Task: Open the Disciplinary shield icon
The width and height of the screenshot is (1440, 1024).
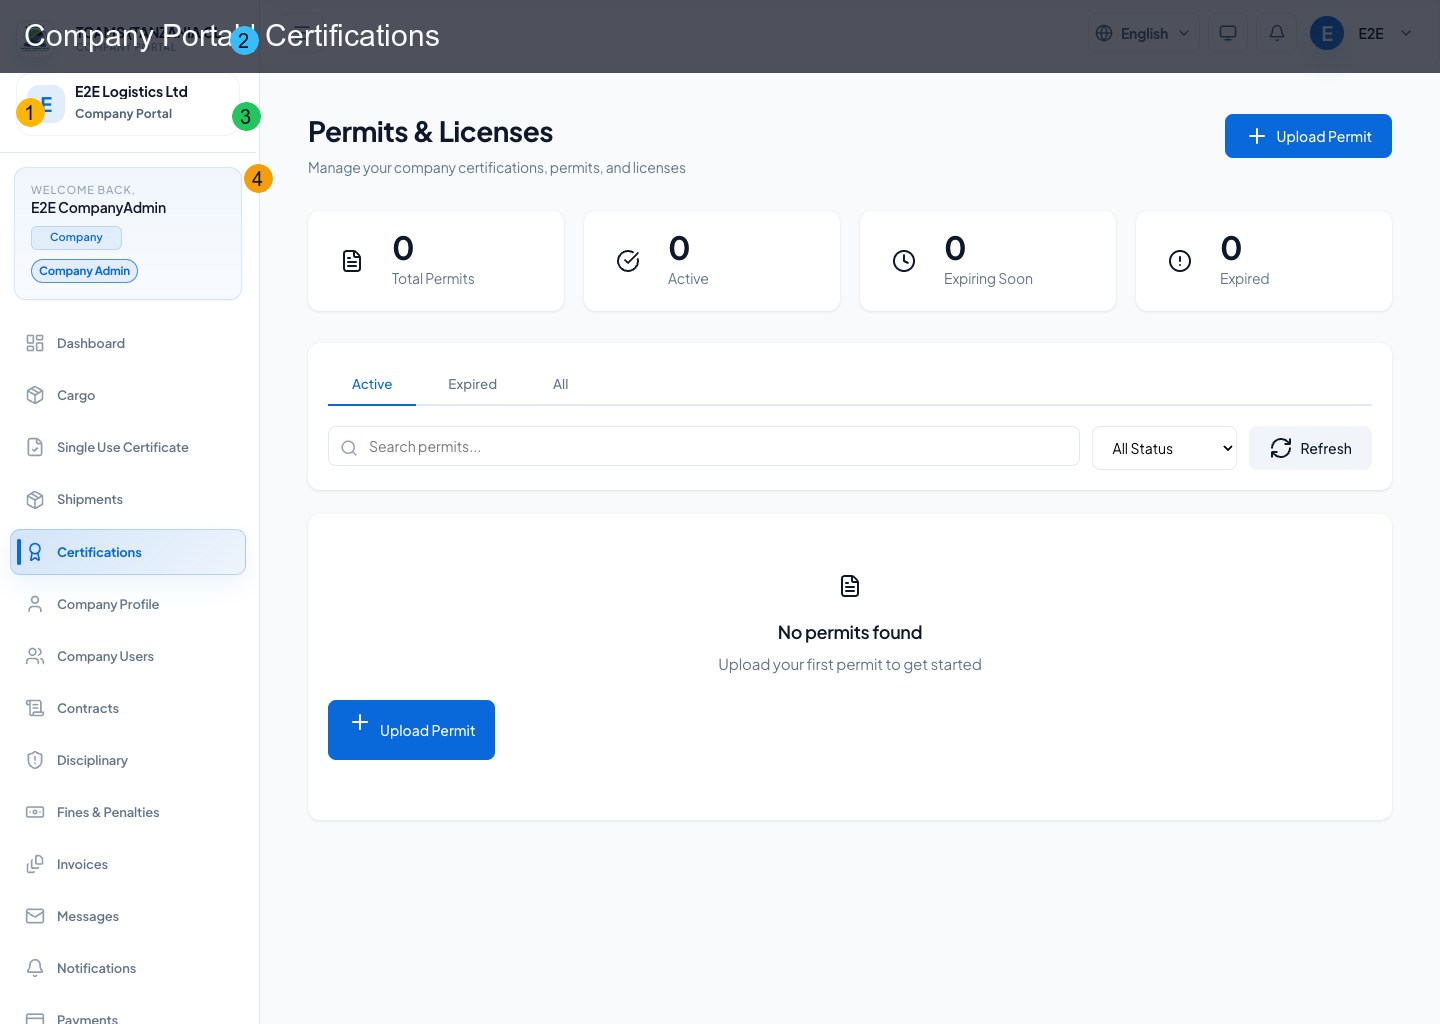Action: pos(35,760)
